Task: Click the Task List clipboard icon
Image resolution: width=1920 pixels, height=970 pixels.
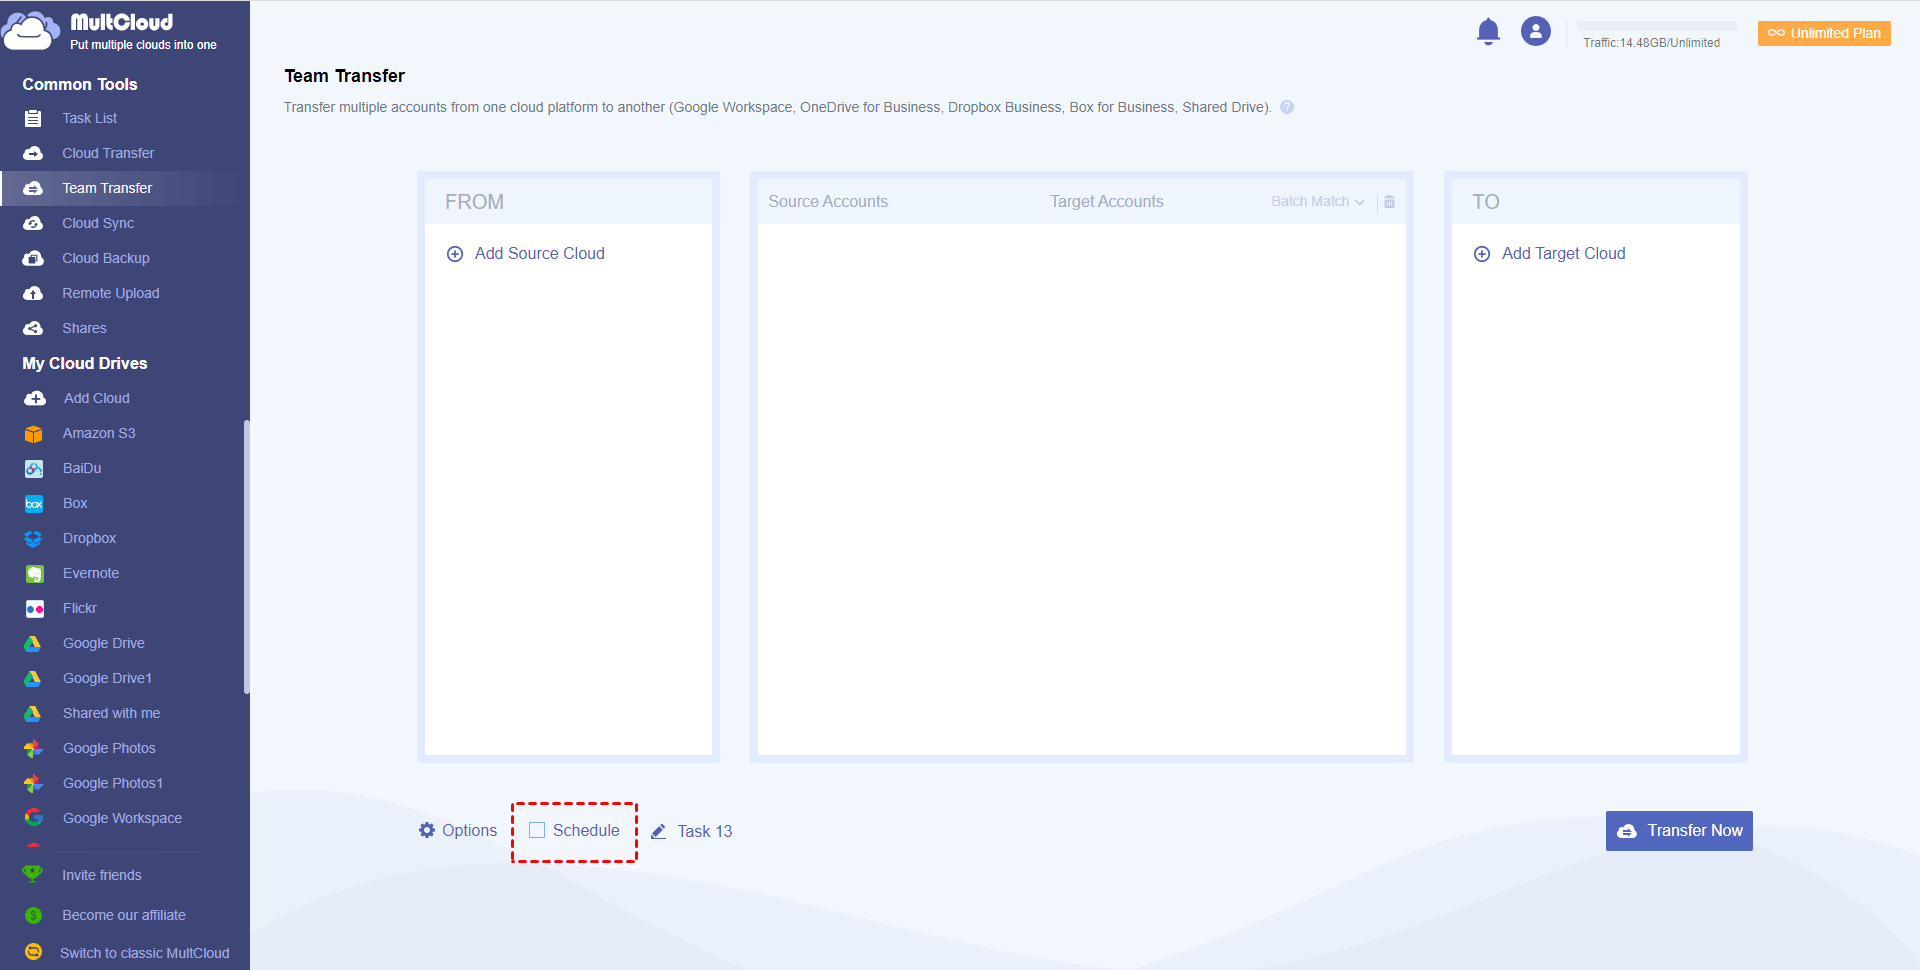Action: [33, 118]
